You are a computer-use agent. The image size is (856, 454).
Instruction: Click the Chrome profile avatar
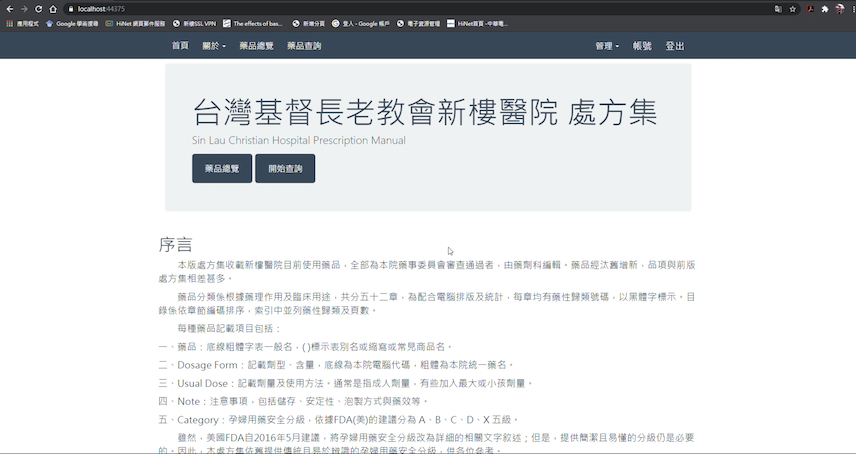838,8
